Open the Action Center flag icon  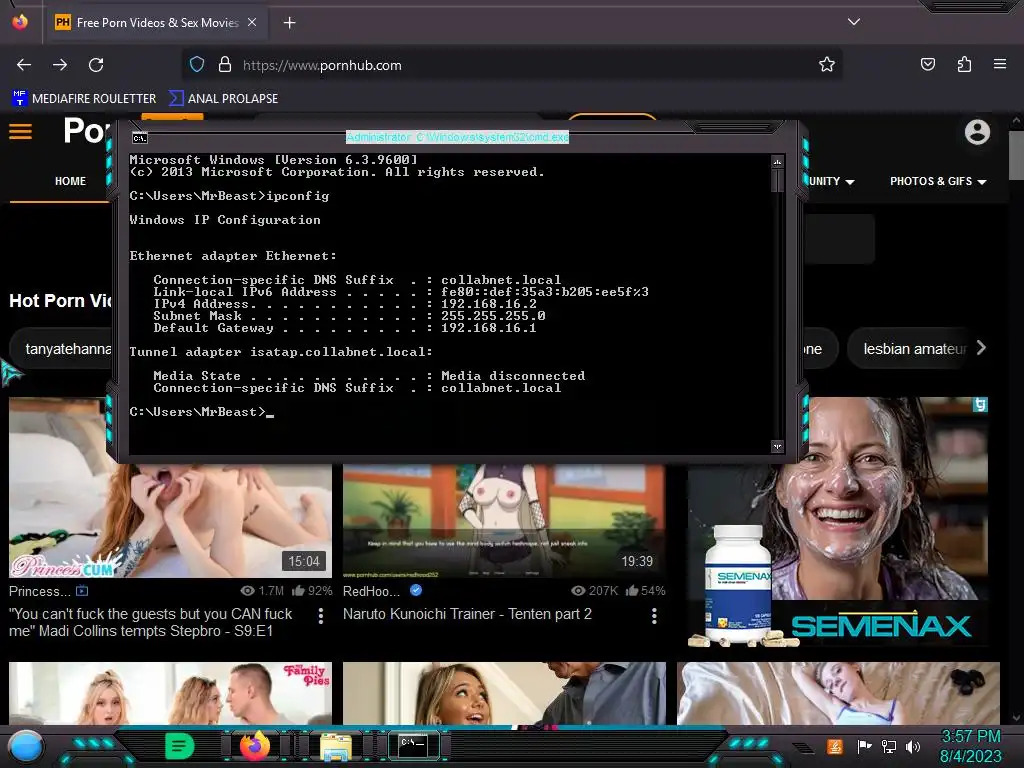pyautogui.click(x=865, y=746)
